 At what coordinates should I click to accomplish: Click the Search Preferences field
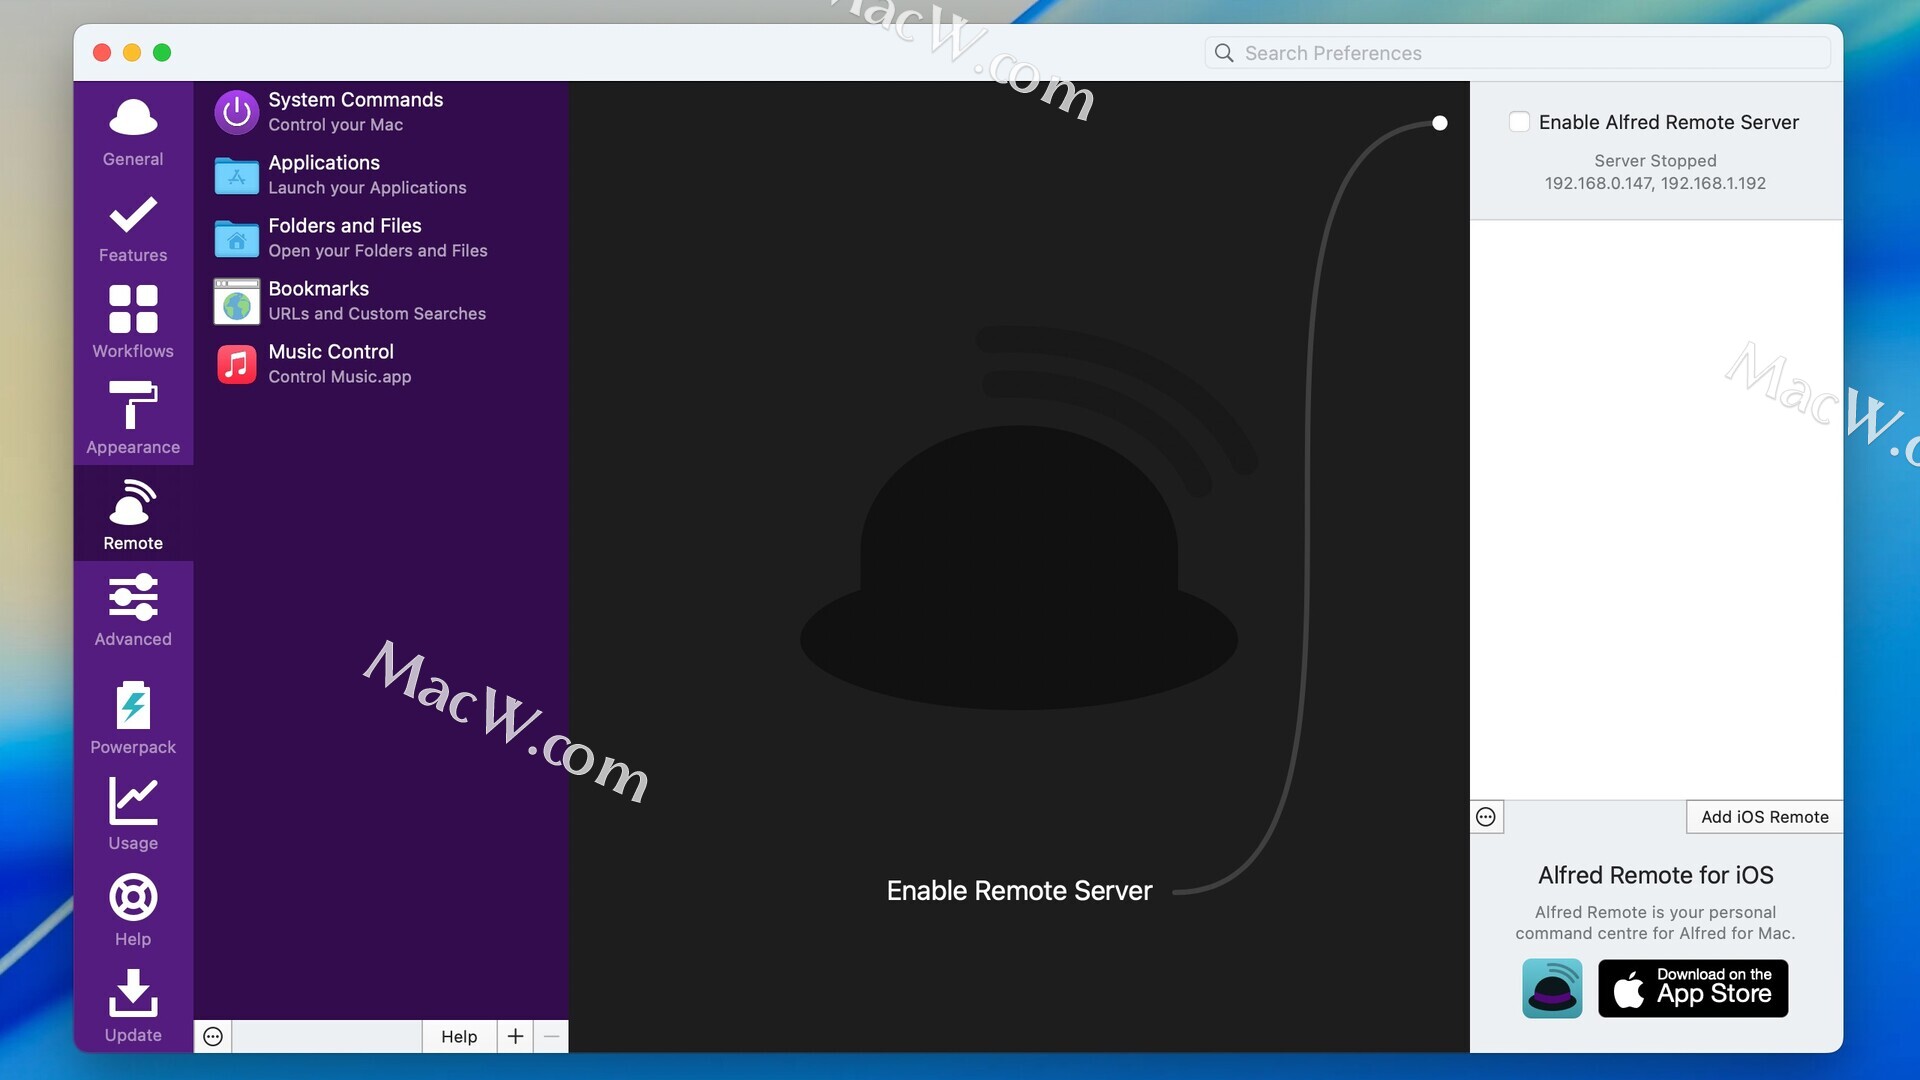pos(1520,53)
